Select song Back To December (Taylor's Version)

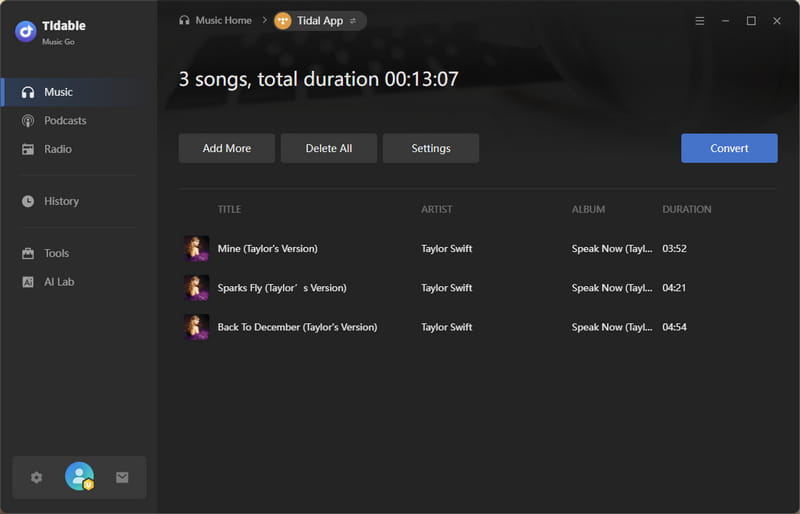coord(297,327)
